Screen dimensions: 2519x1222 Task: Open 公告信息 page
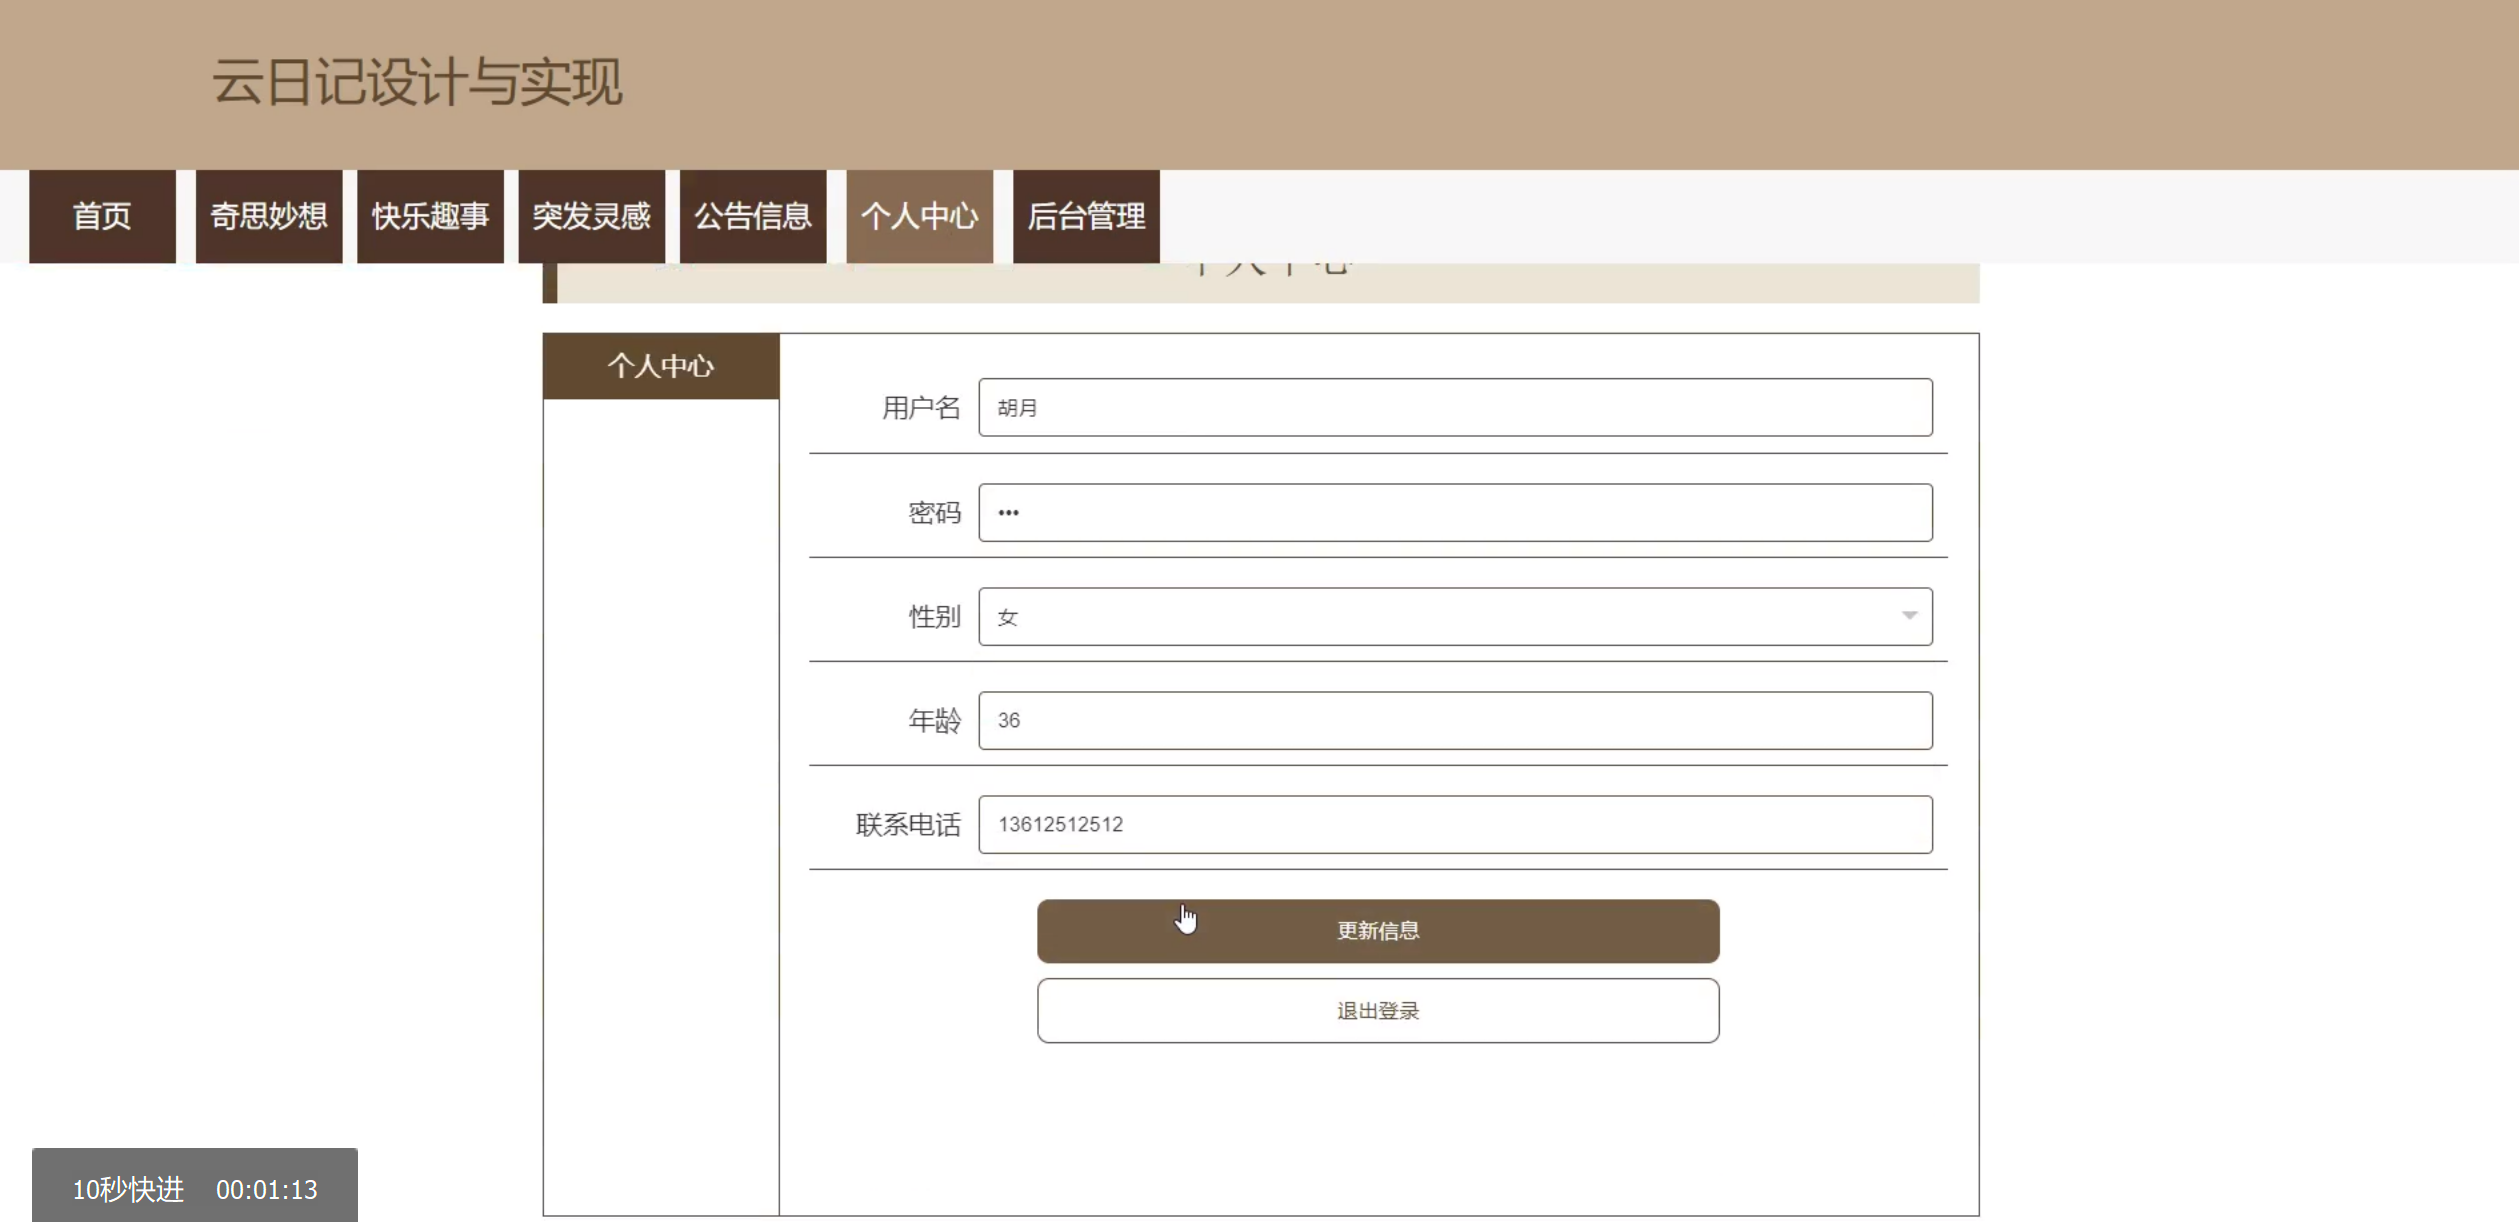(x=753, y=216)
